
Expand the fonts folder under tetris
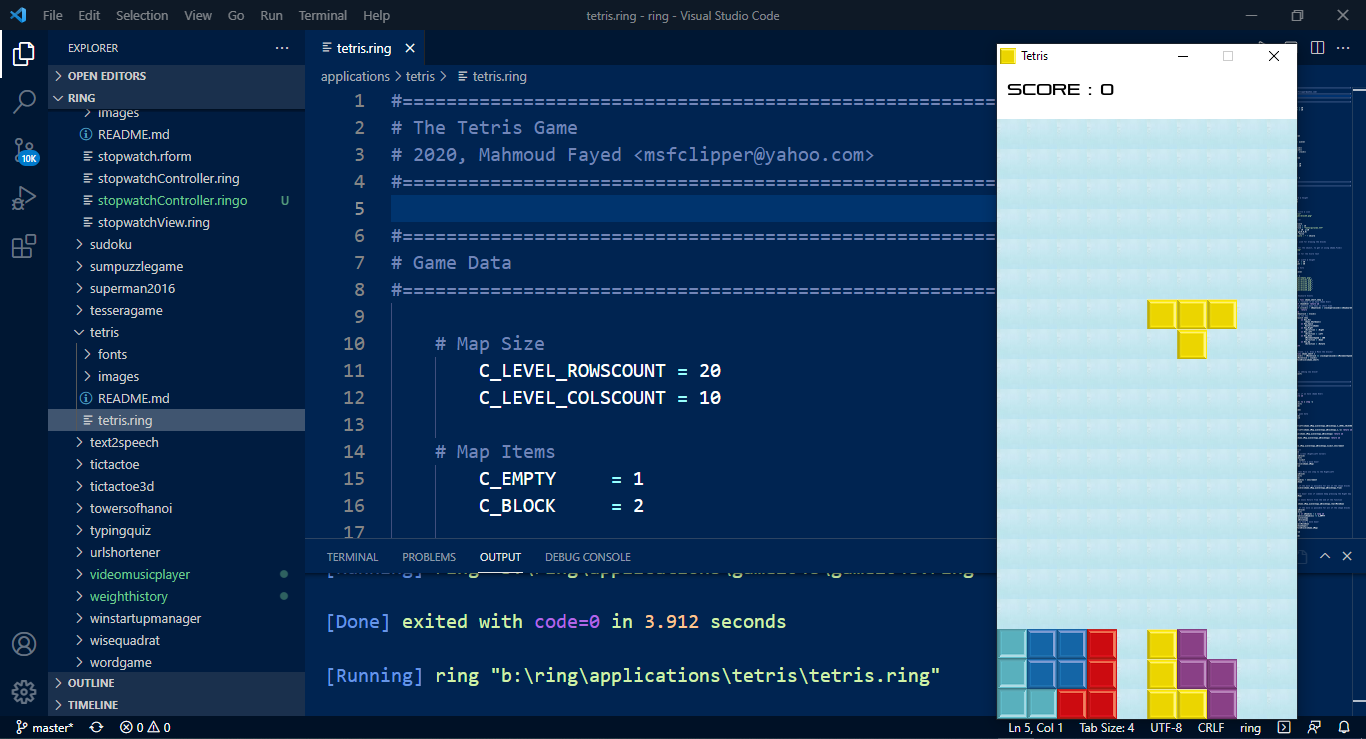pos(112,354)
